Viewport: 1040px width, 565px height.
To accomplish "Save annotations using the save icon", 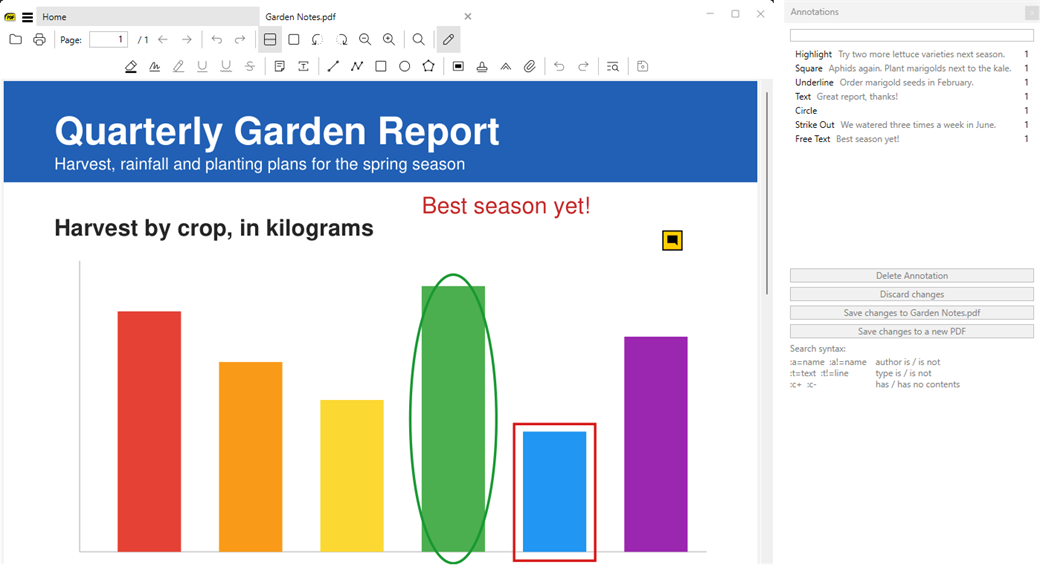I will click(642, 66).
